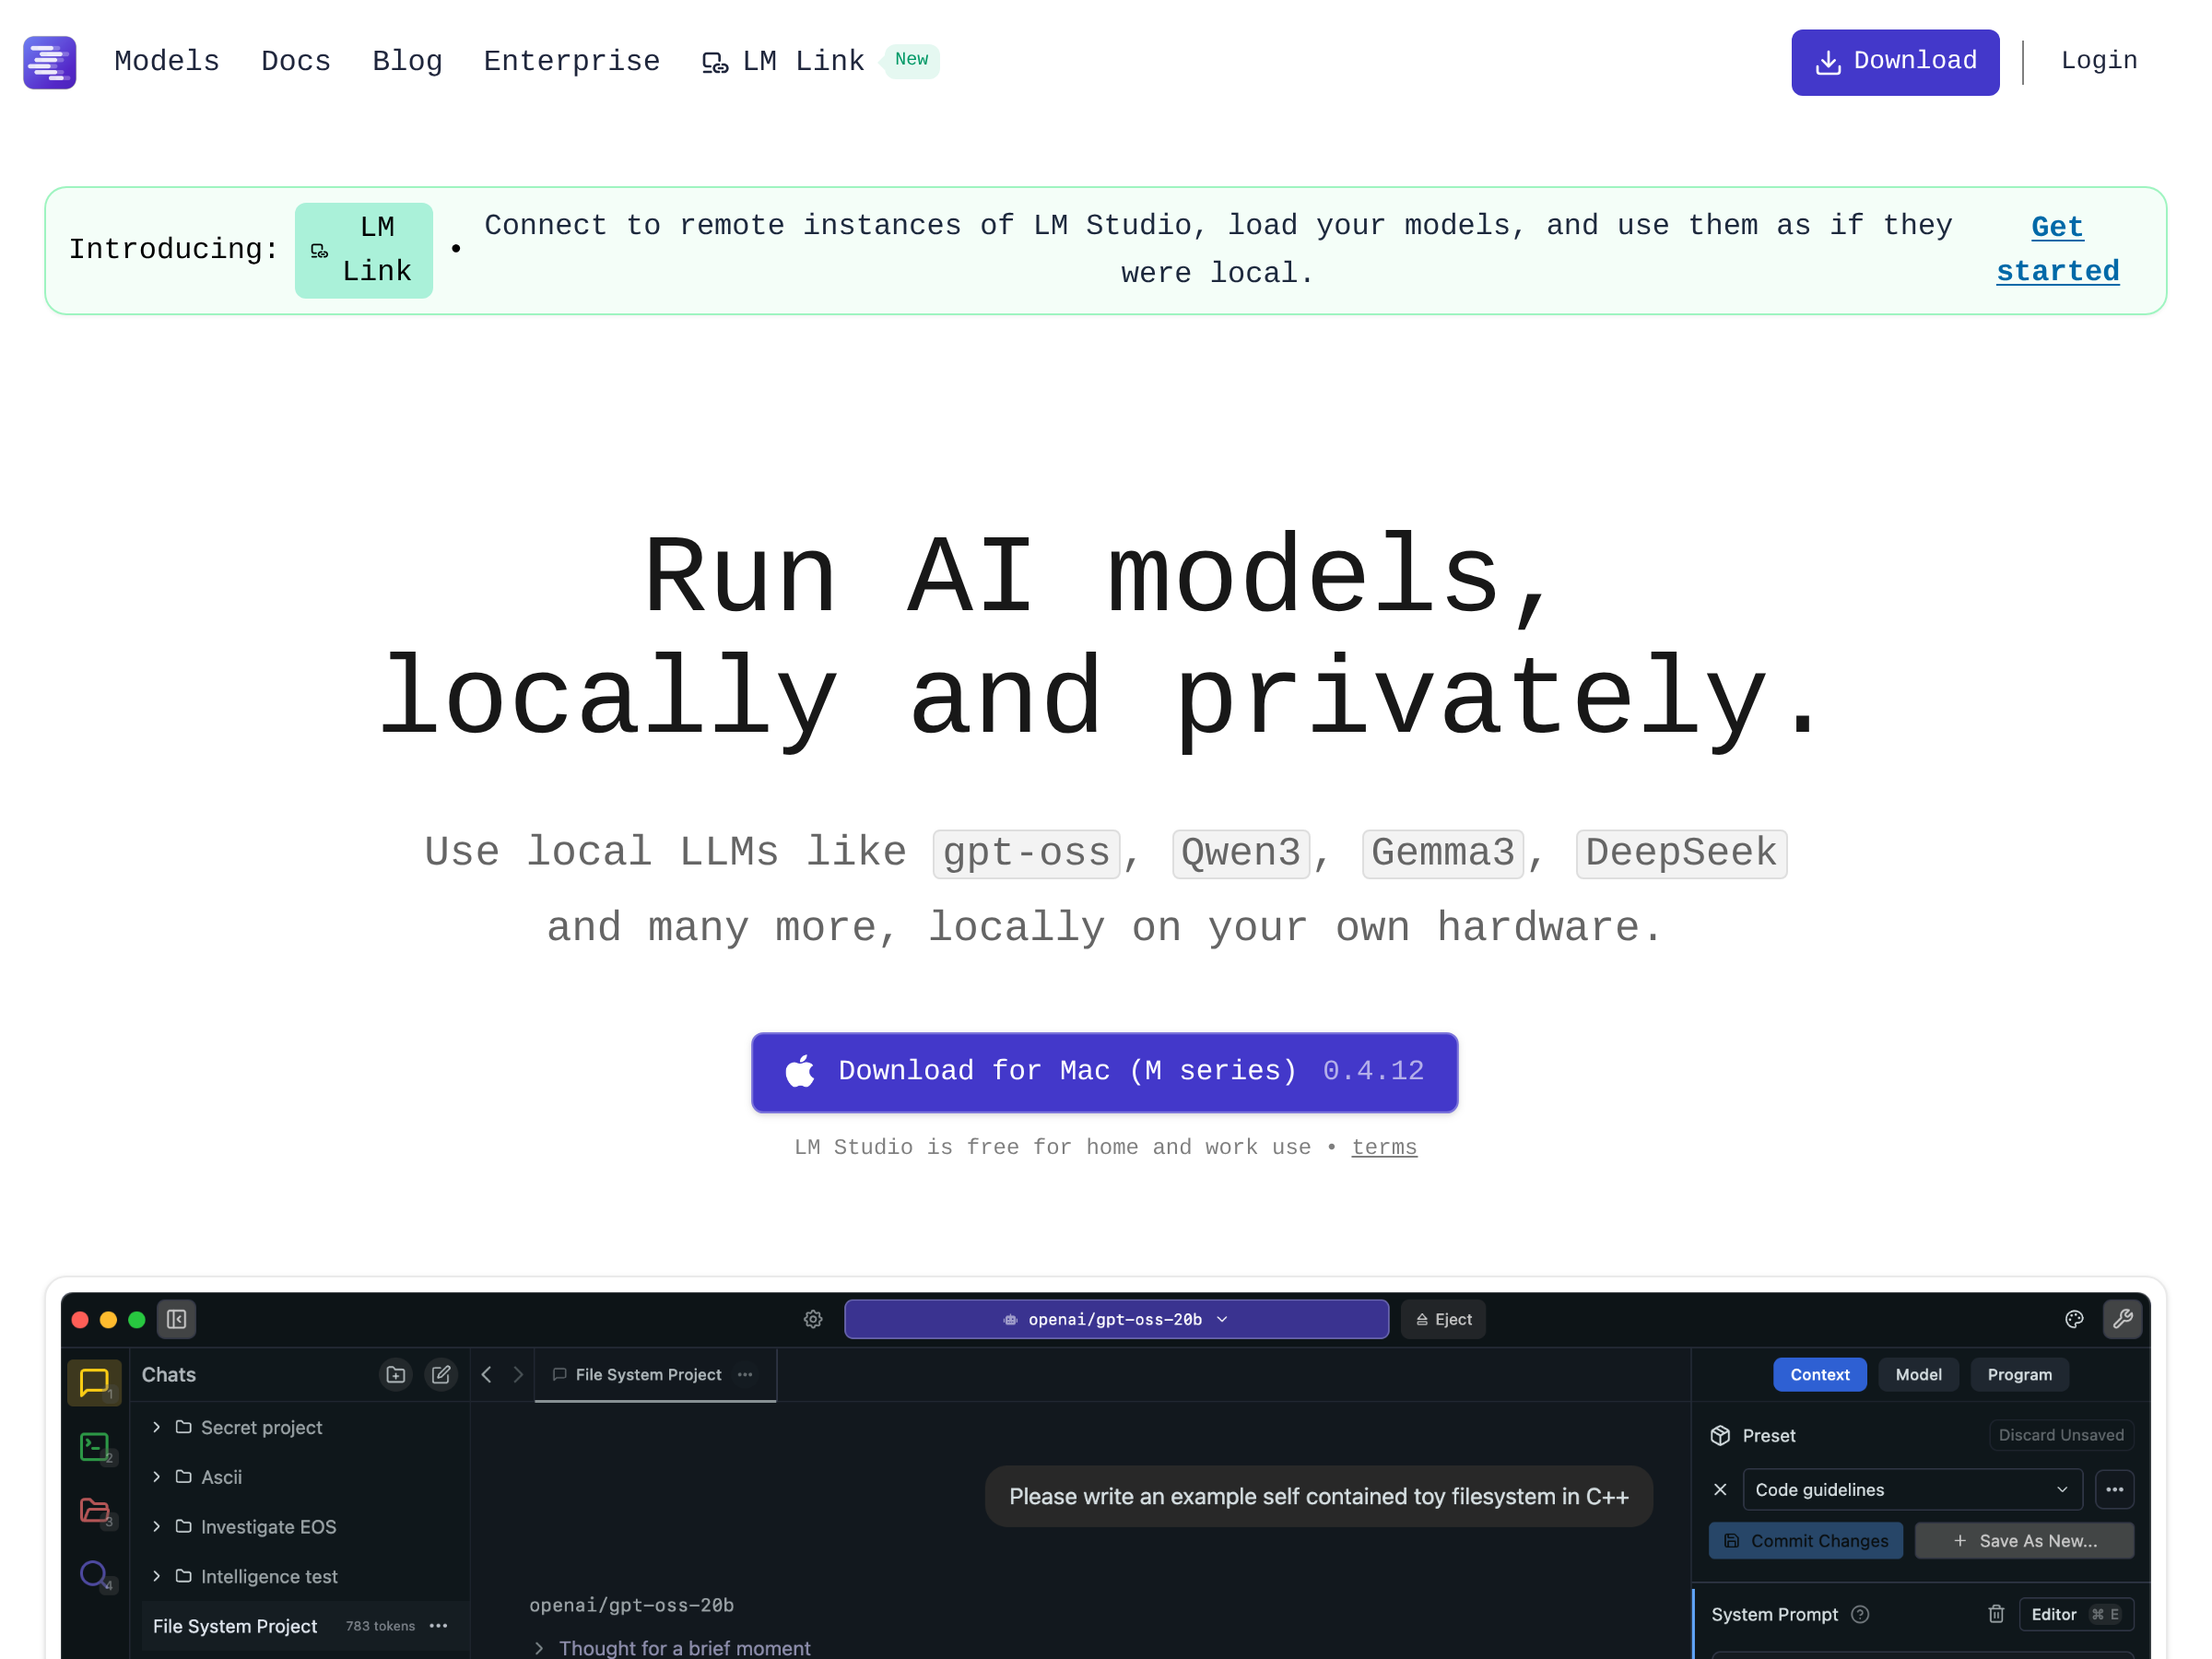The image size is (2212, 1659).
Task: Click the settings gear icon near model selector
Action: click(813, 1319)
